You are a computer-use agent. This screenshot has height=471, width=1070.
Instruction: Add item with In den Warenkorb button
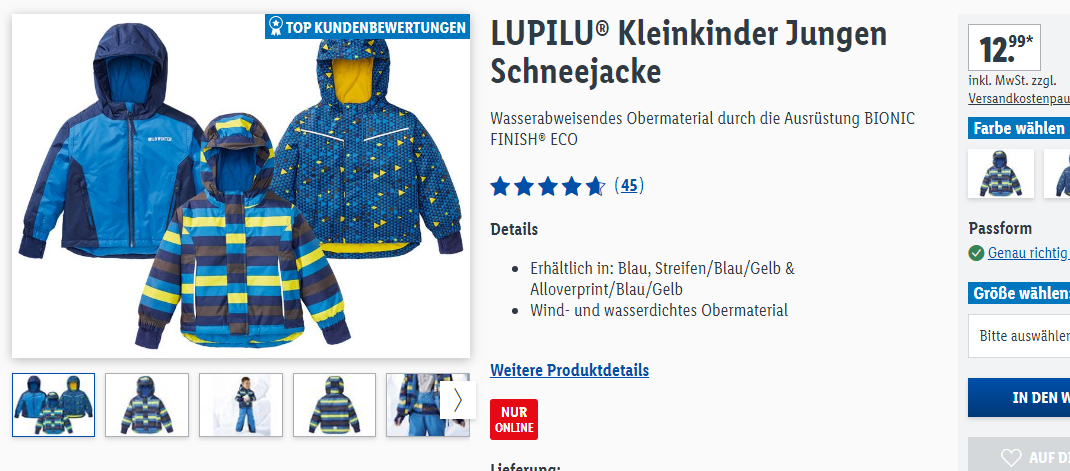click(x=1019, y=397)
